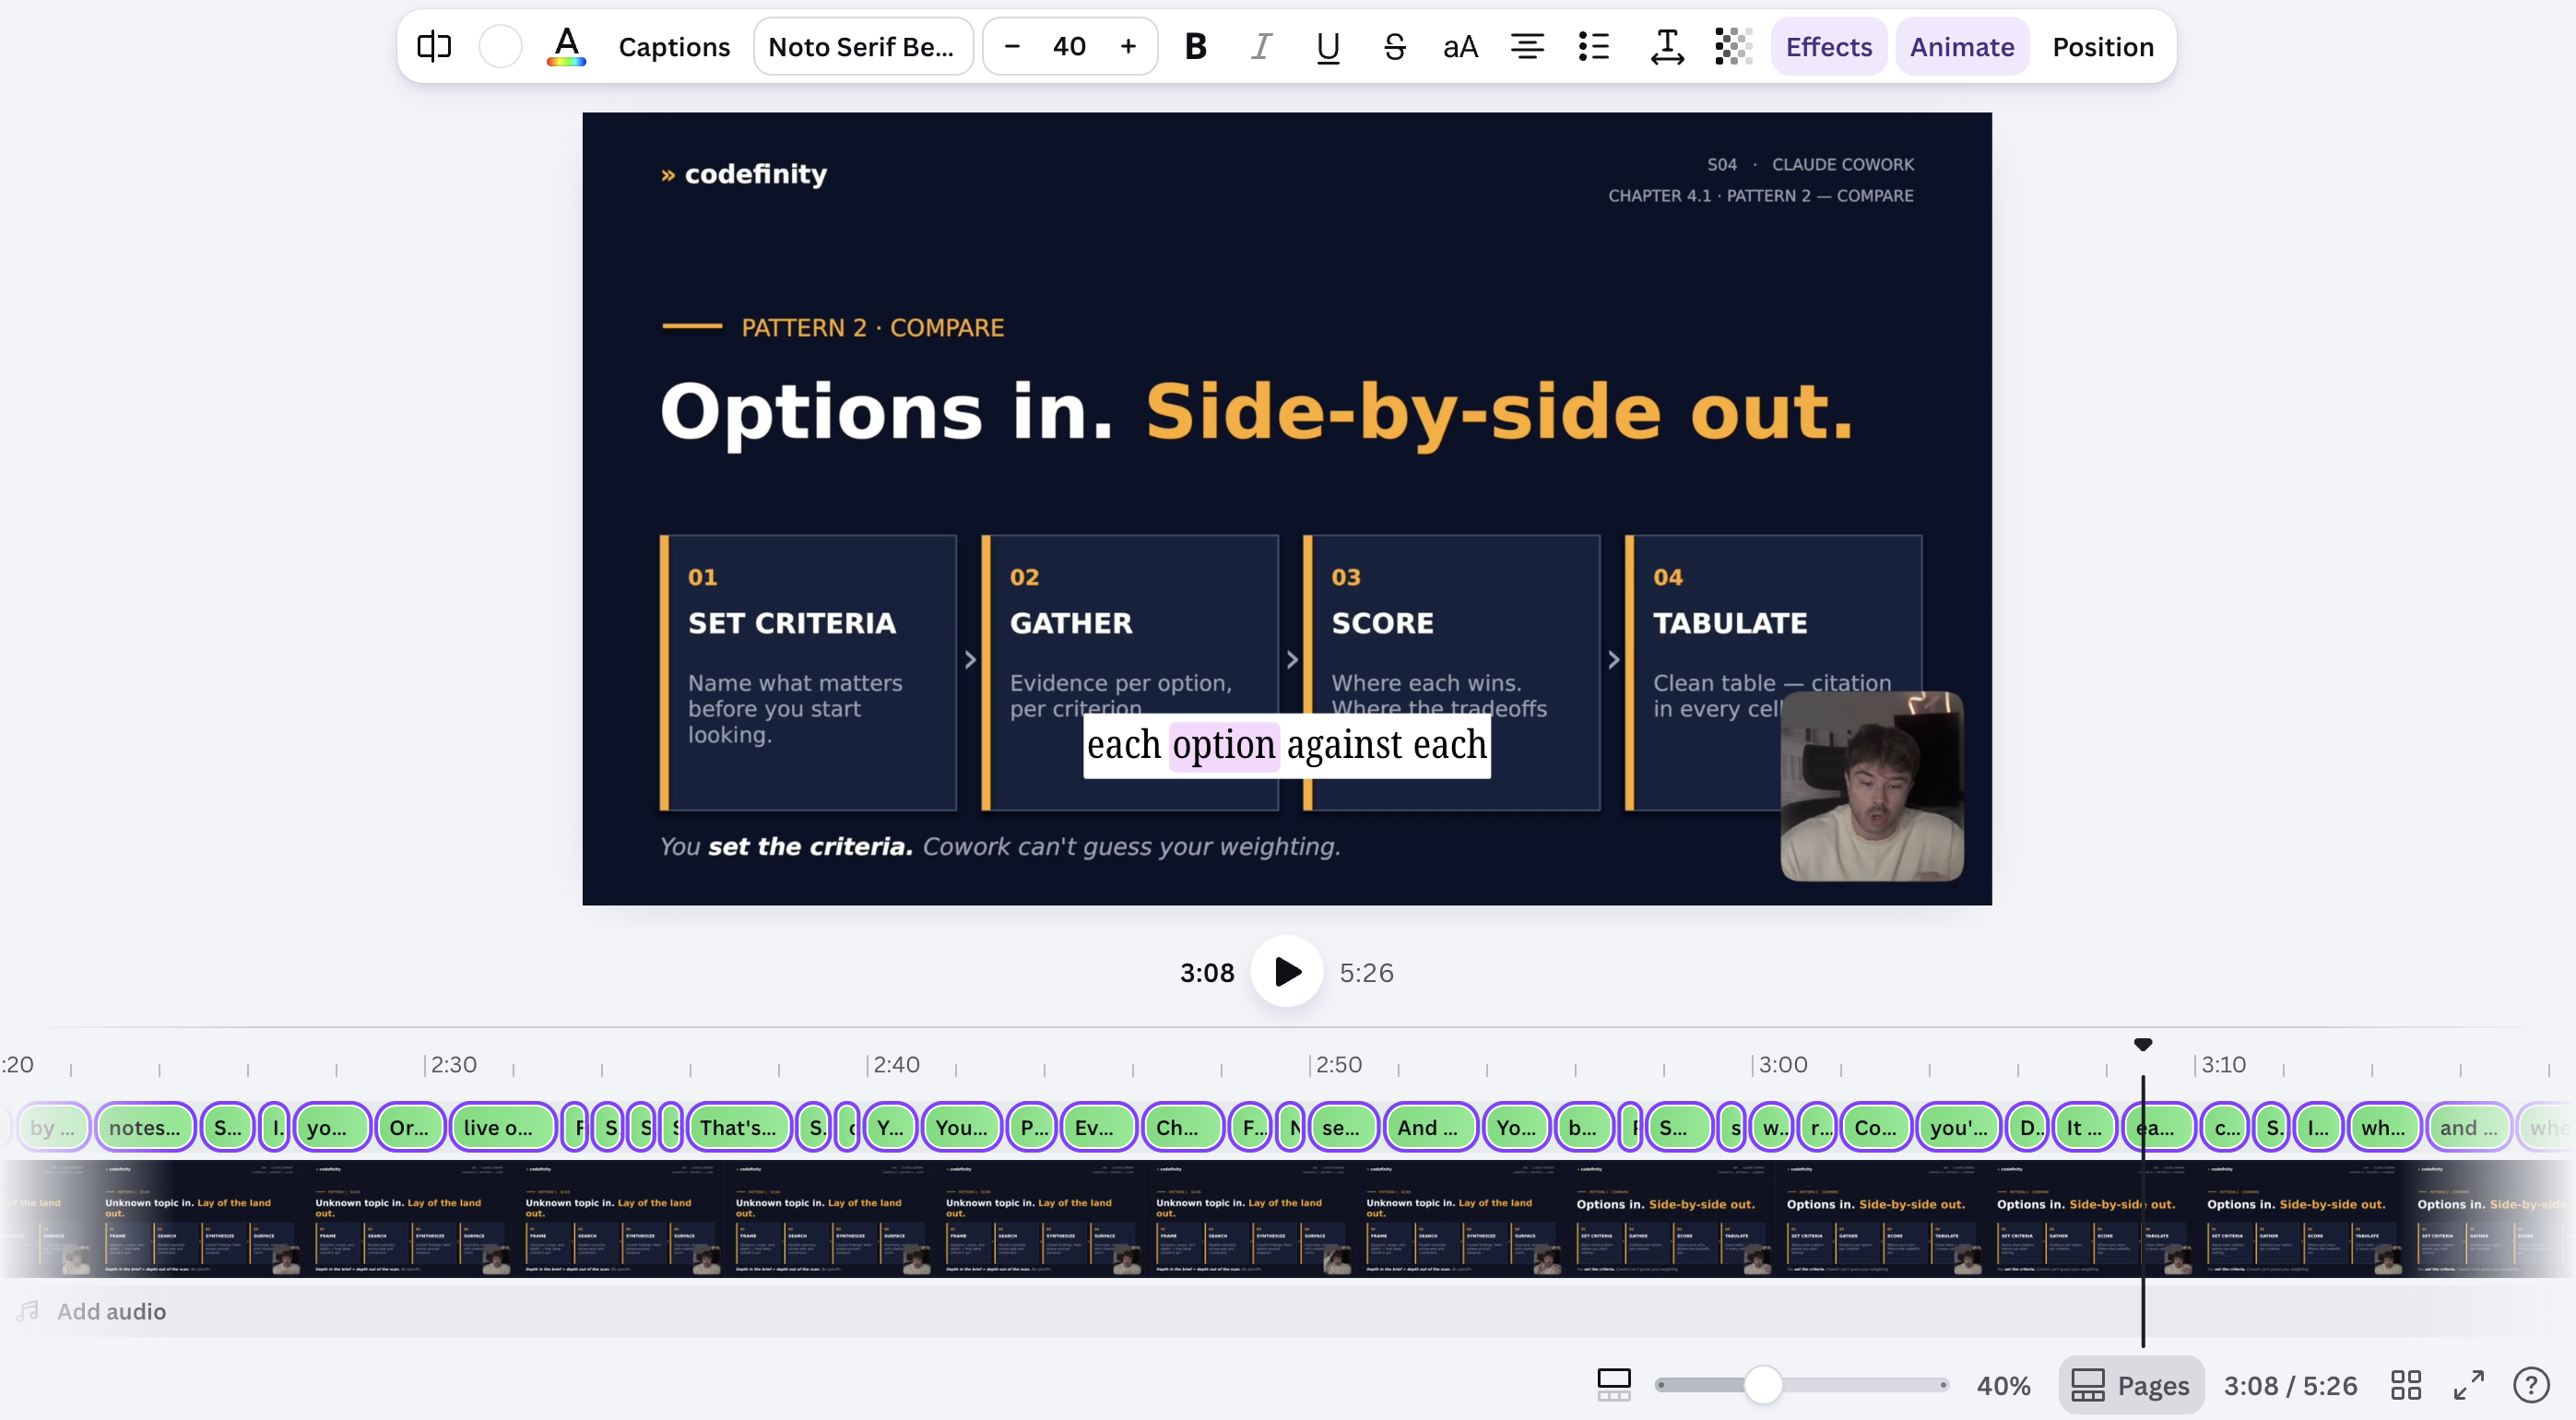
Task: Play the video preview
Action: pyautogui.click(x=1287, y=971)
